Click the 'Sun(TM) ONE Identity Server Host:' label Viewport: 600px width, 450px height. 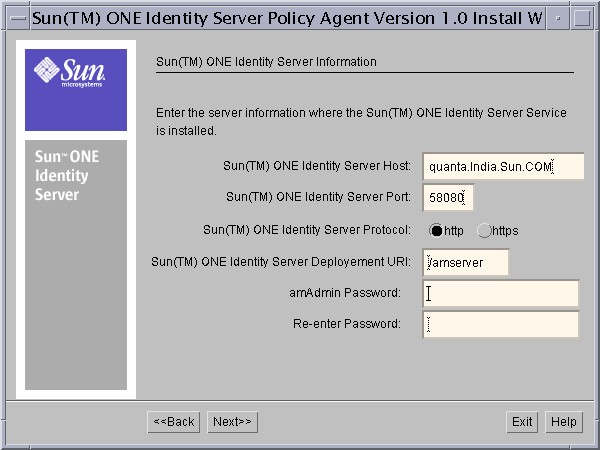(317, 166)
